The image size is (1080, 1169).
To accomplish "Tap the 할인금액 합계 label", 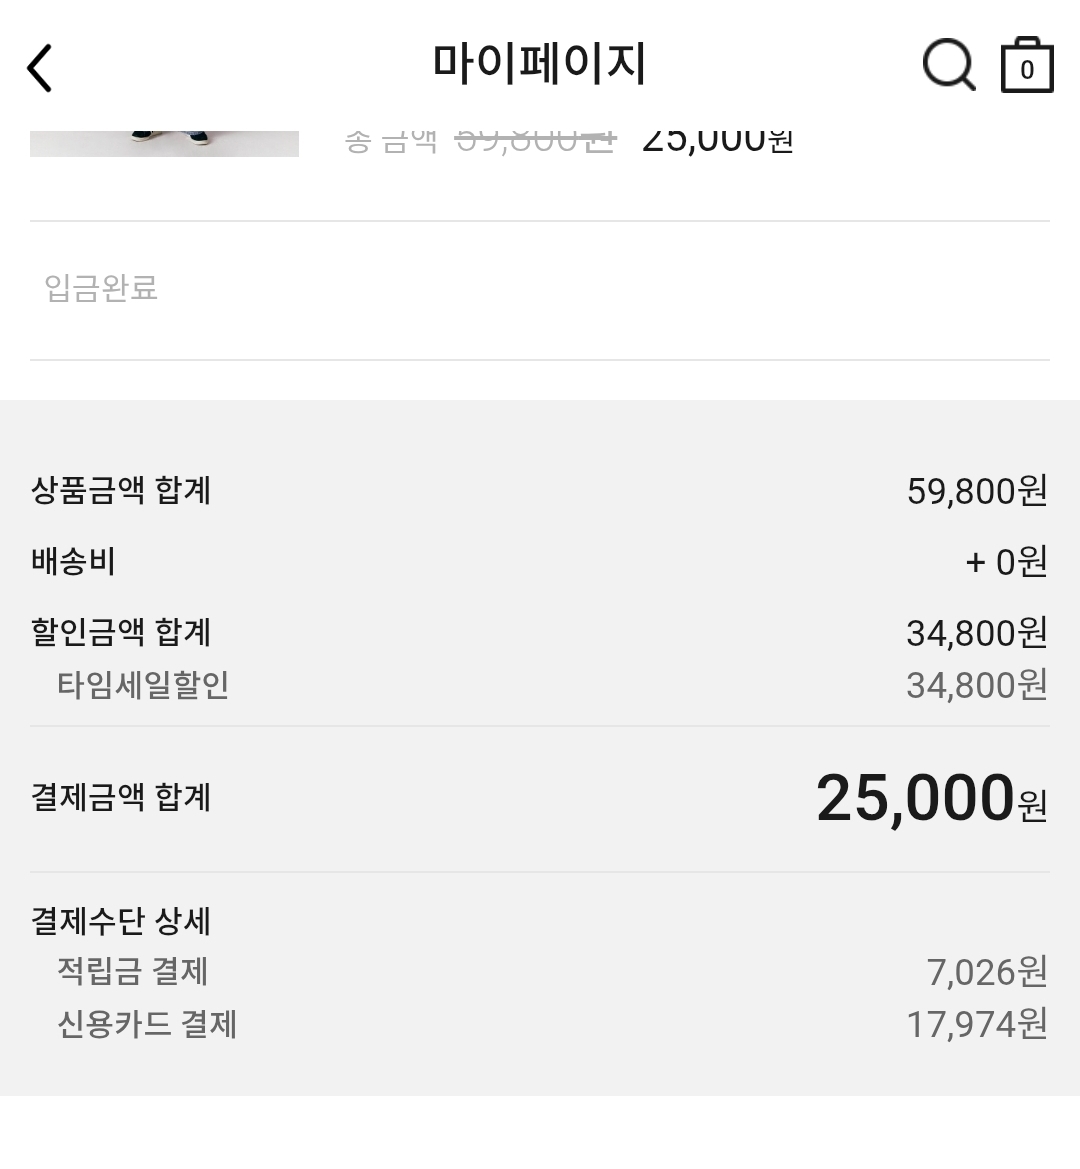I will point(121,632).
